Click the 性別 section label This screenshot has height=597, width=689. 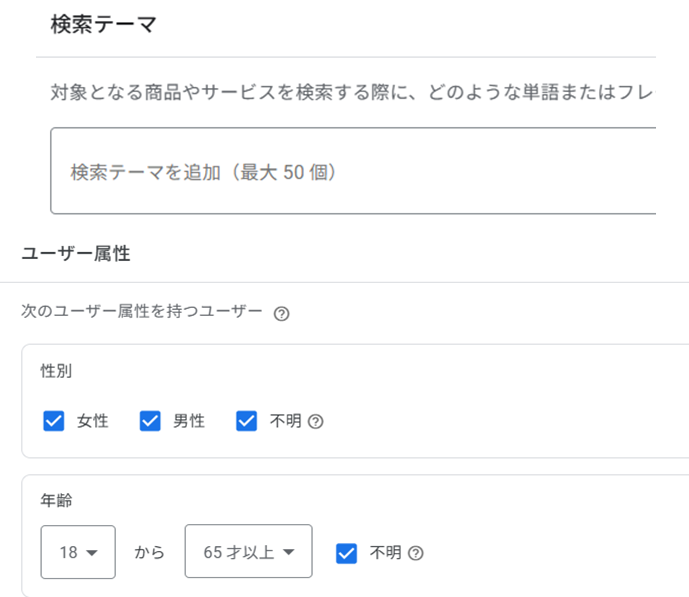point(56,371)
